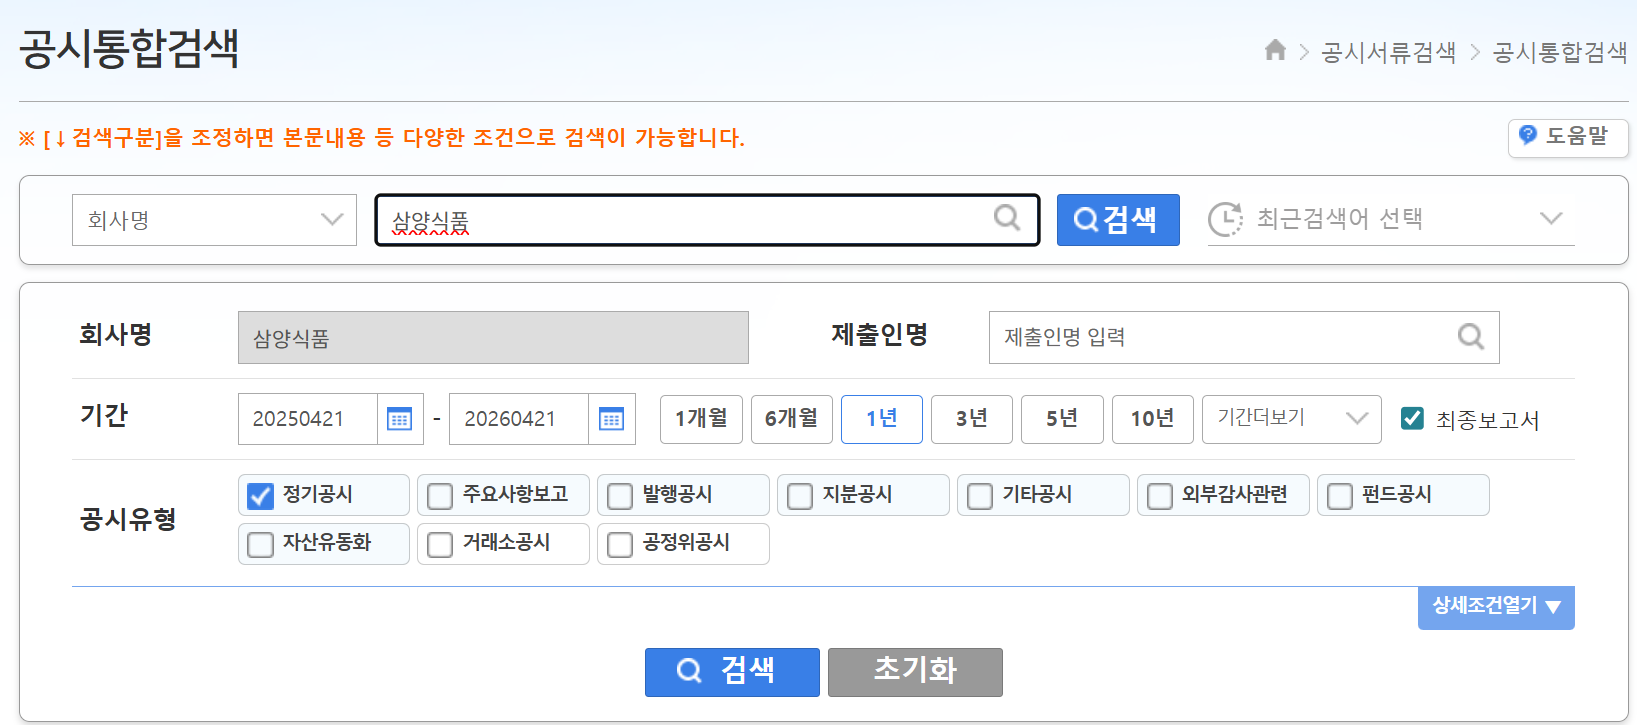The width and height of the screenshot is (1637, 725).
Task: Click magnifier icon in 제출인명 field
Action: tap(1470, 337)
